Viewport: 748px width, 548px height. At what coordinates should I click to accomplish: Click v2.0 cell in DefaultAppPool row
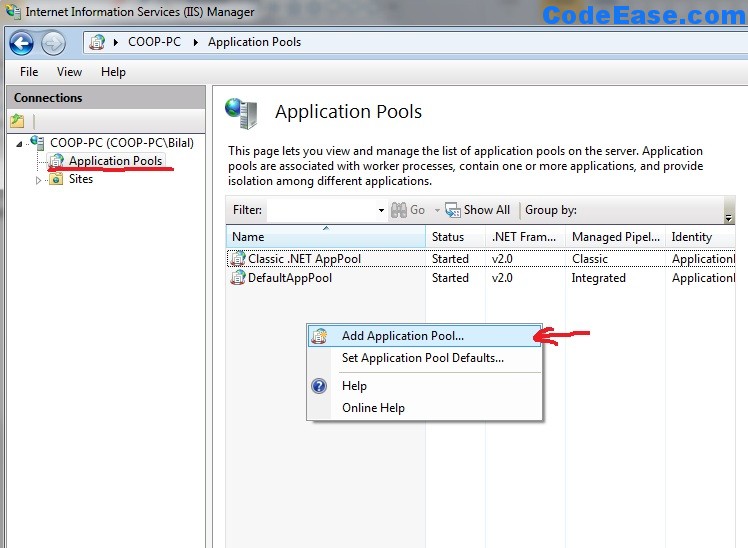(x=502, y=278)
